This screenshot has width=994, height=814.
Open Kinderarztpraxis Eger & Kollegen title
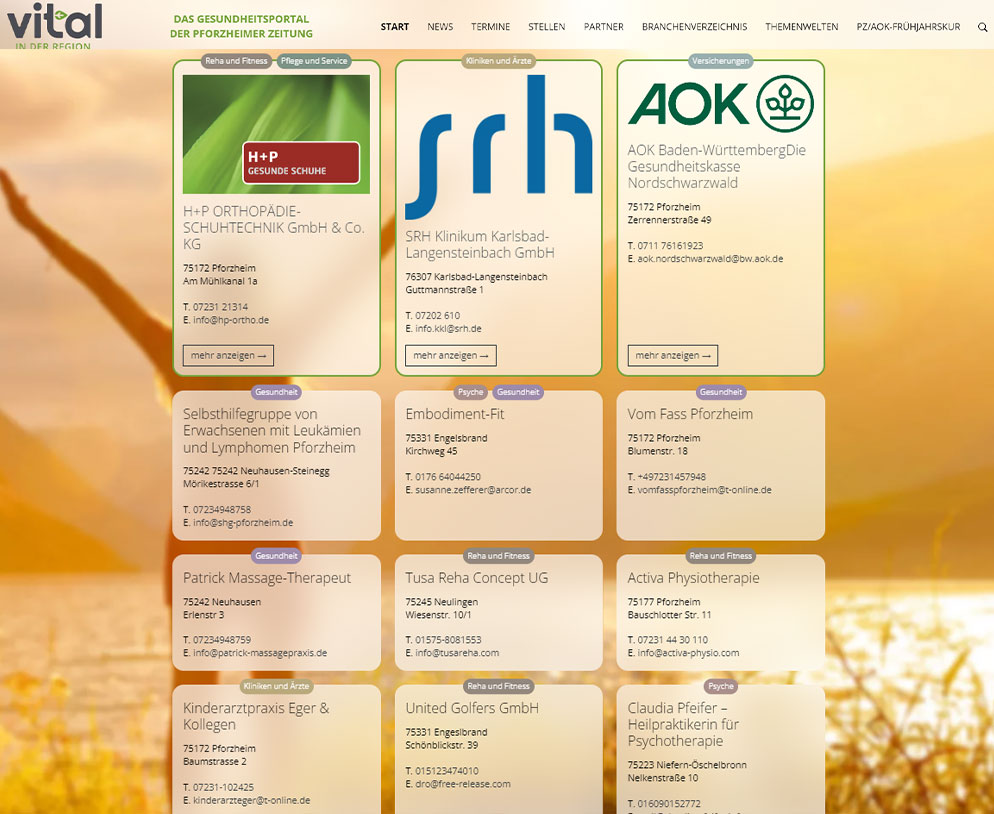pyautogui.click(x=256, y=716)
